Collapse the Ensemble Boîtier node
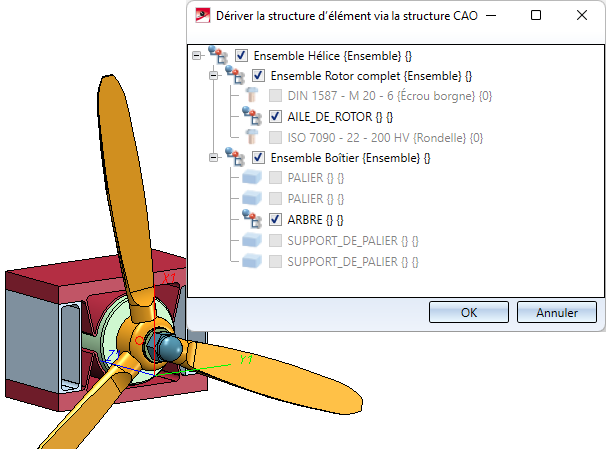 pyautogui.click(x=214, y=158)
